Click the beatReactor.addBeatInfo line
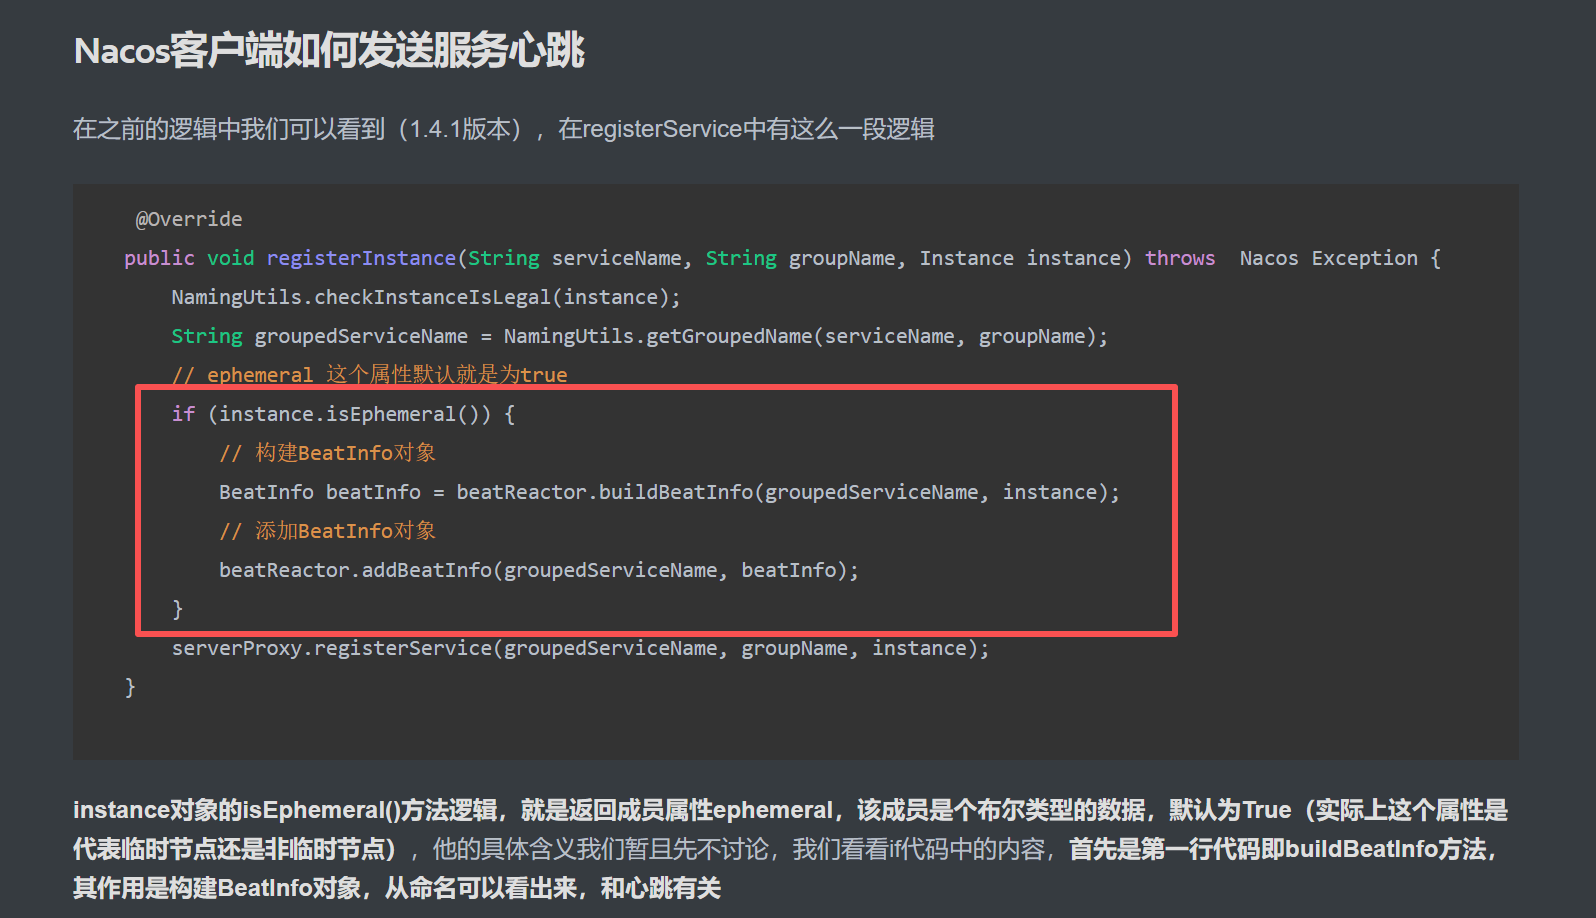Screen dimensions: 1596x918 pyautogui.click(x=538, y=570)
